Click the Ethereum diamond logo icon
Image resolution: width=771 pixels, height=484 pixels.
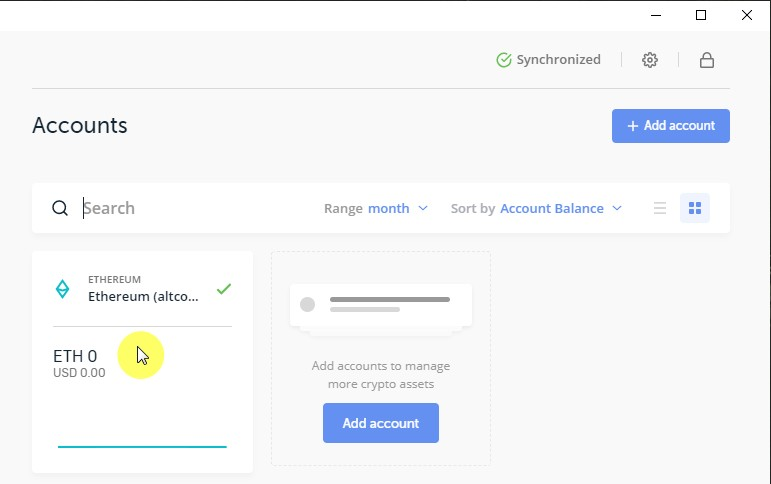click(62, 289)
